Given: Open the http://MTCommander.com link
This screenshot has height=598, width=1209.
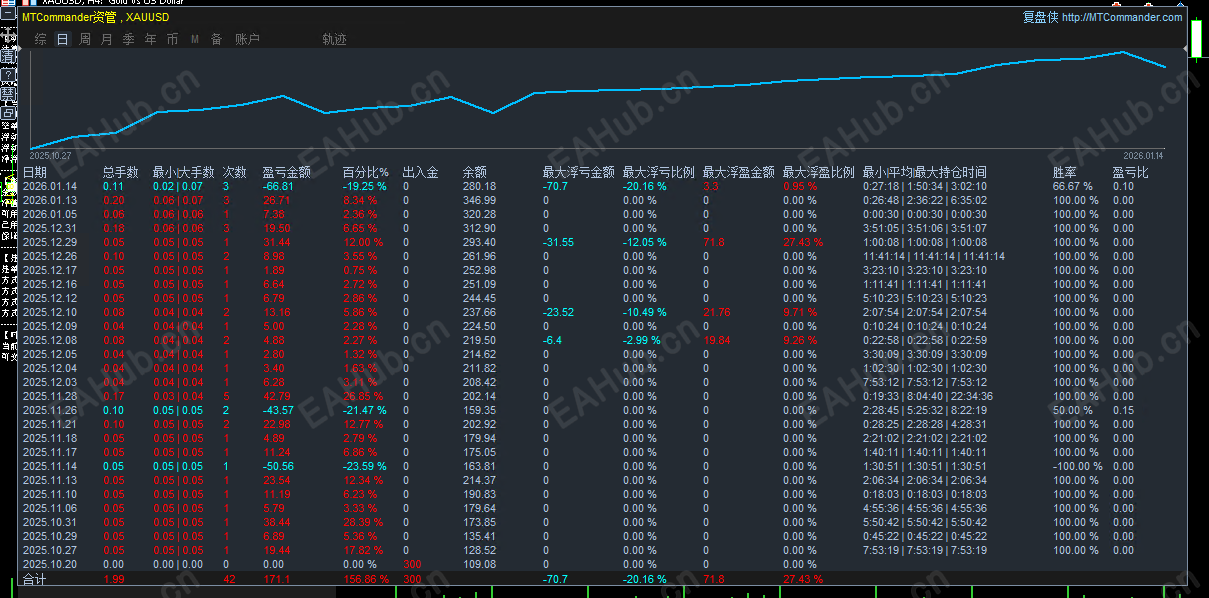Looking at the screenshot, I should (x=1122, y=17).
